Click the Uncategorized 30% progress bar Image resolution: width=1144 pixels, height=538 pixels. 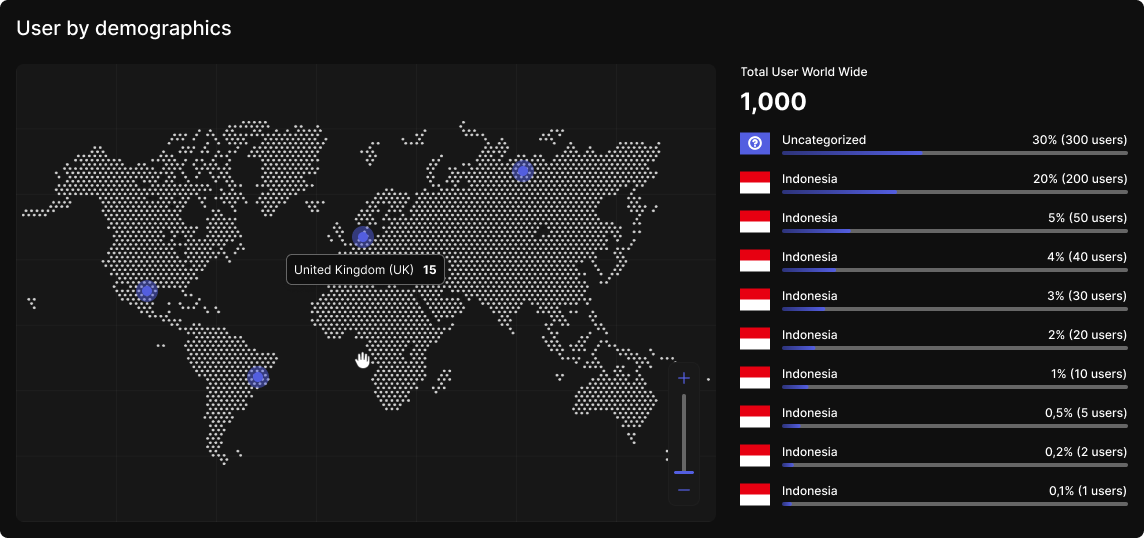coord(954,153)
